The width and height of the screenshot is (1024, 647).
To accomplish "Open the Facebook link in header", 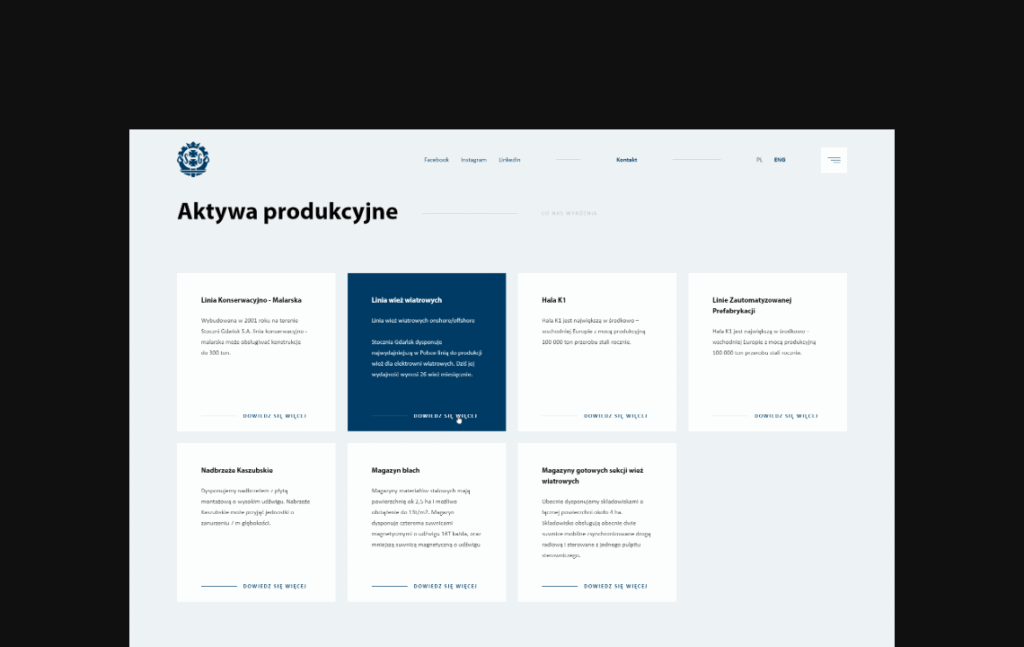I will (436, 160).
